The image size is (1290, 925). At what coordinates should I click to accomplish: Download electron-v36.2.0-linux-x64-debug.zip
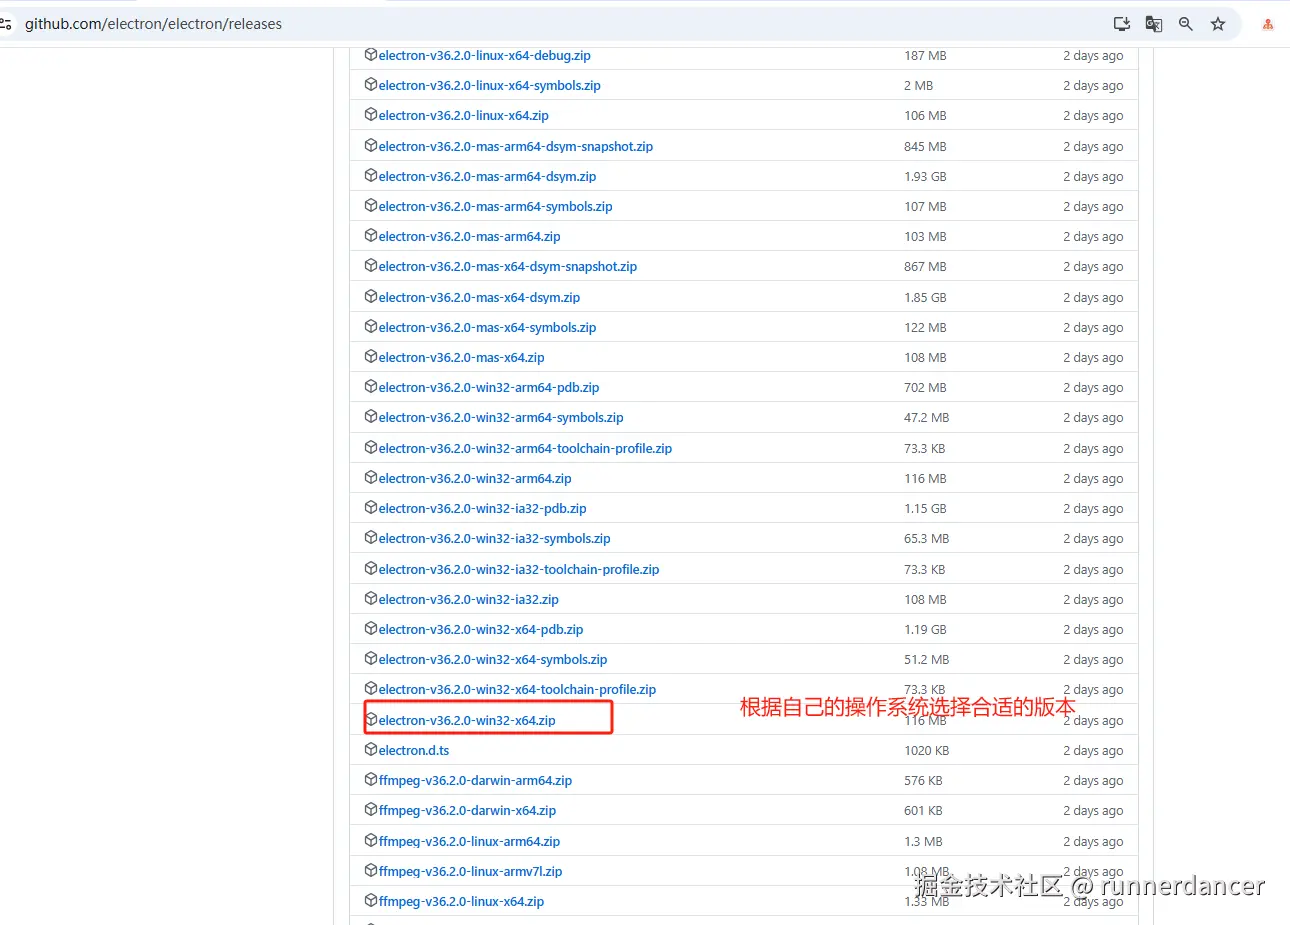click(484, 56)
